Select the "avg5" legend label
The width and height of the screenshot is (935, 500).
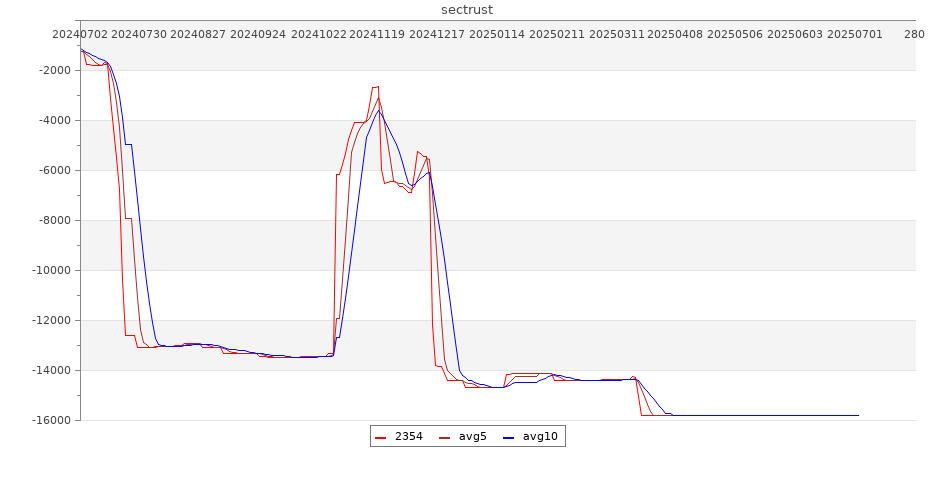[x=473, y=437]
